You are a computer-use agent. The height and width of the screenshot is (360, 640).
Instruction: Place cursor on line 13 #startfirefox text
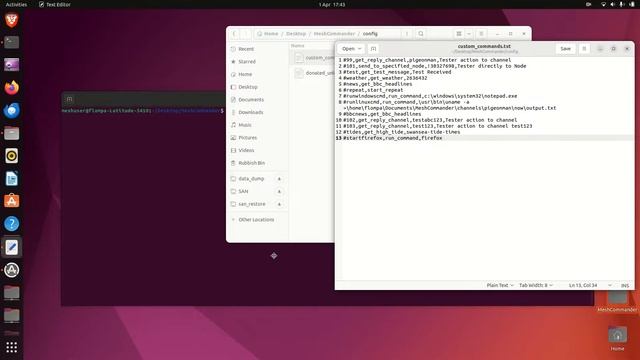tap(392, 138)
